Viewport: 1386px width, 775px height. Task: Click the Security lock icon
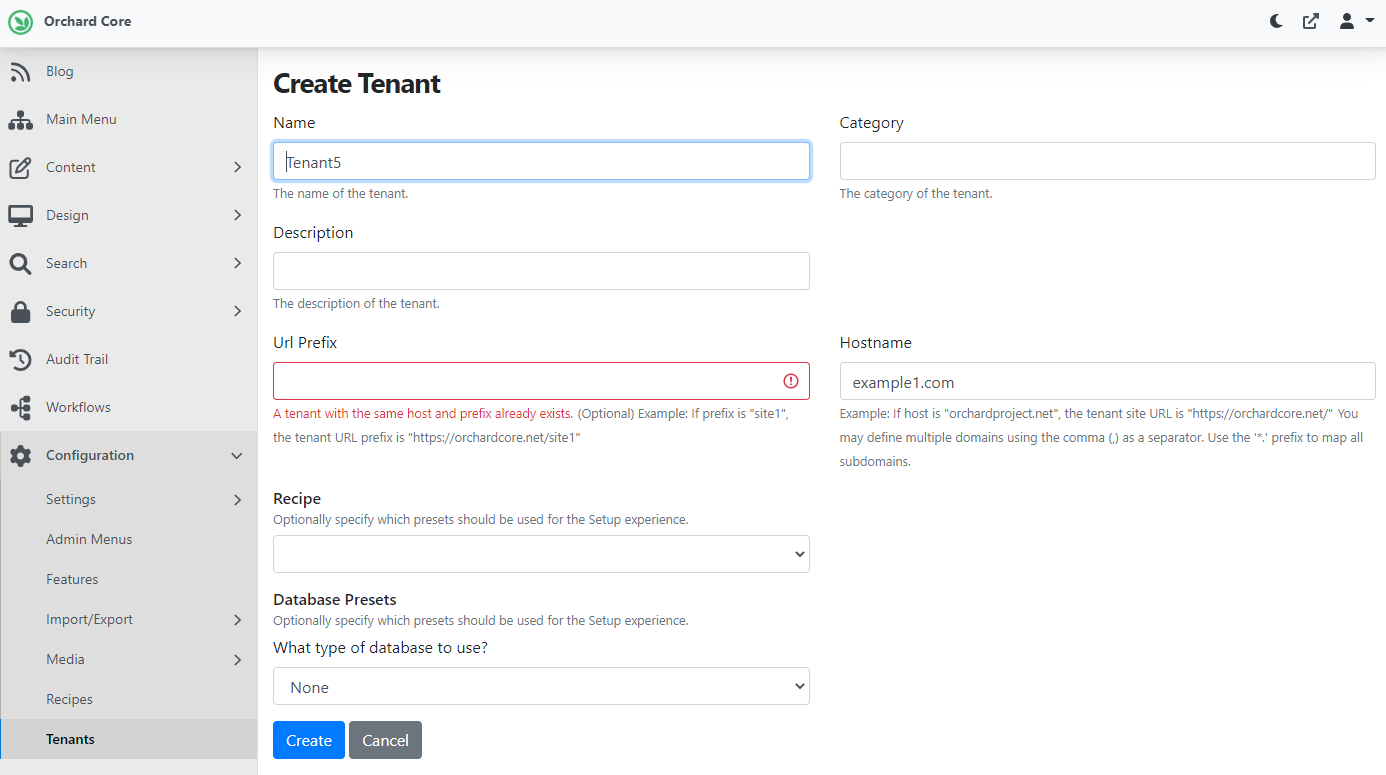pyautogui.click(x=20, y=312)
